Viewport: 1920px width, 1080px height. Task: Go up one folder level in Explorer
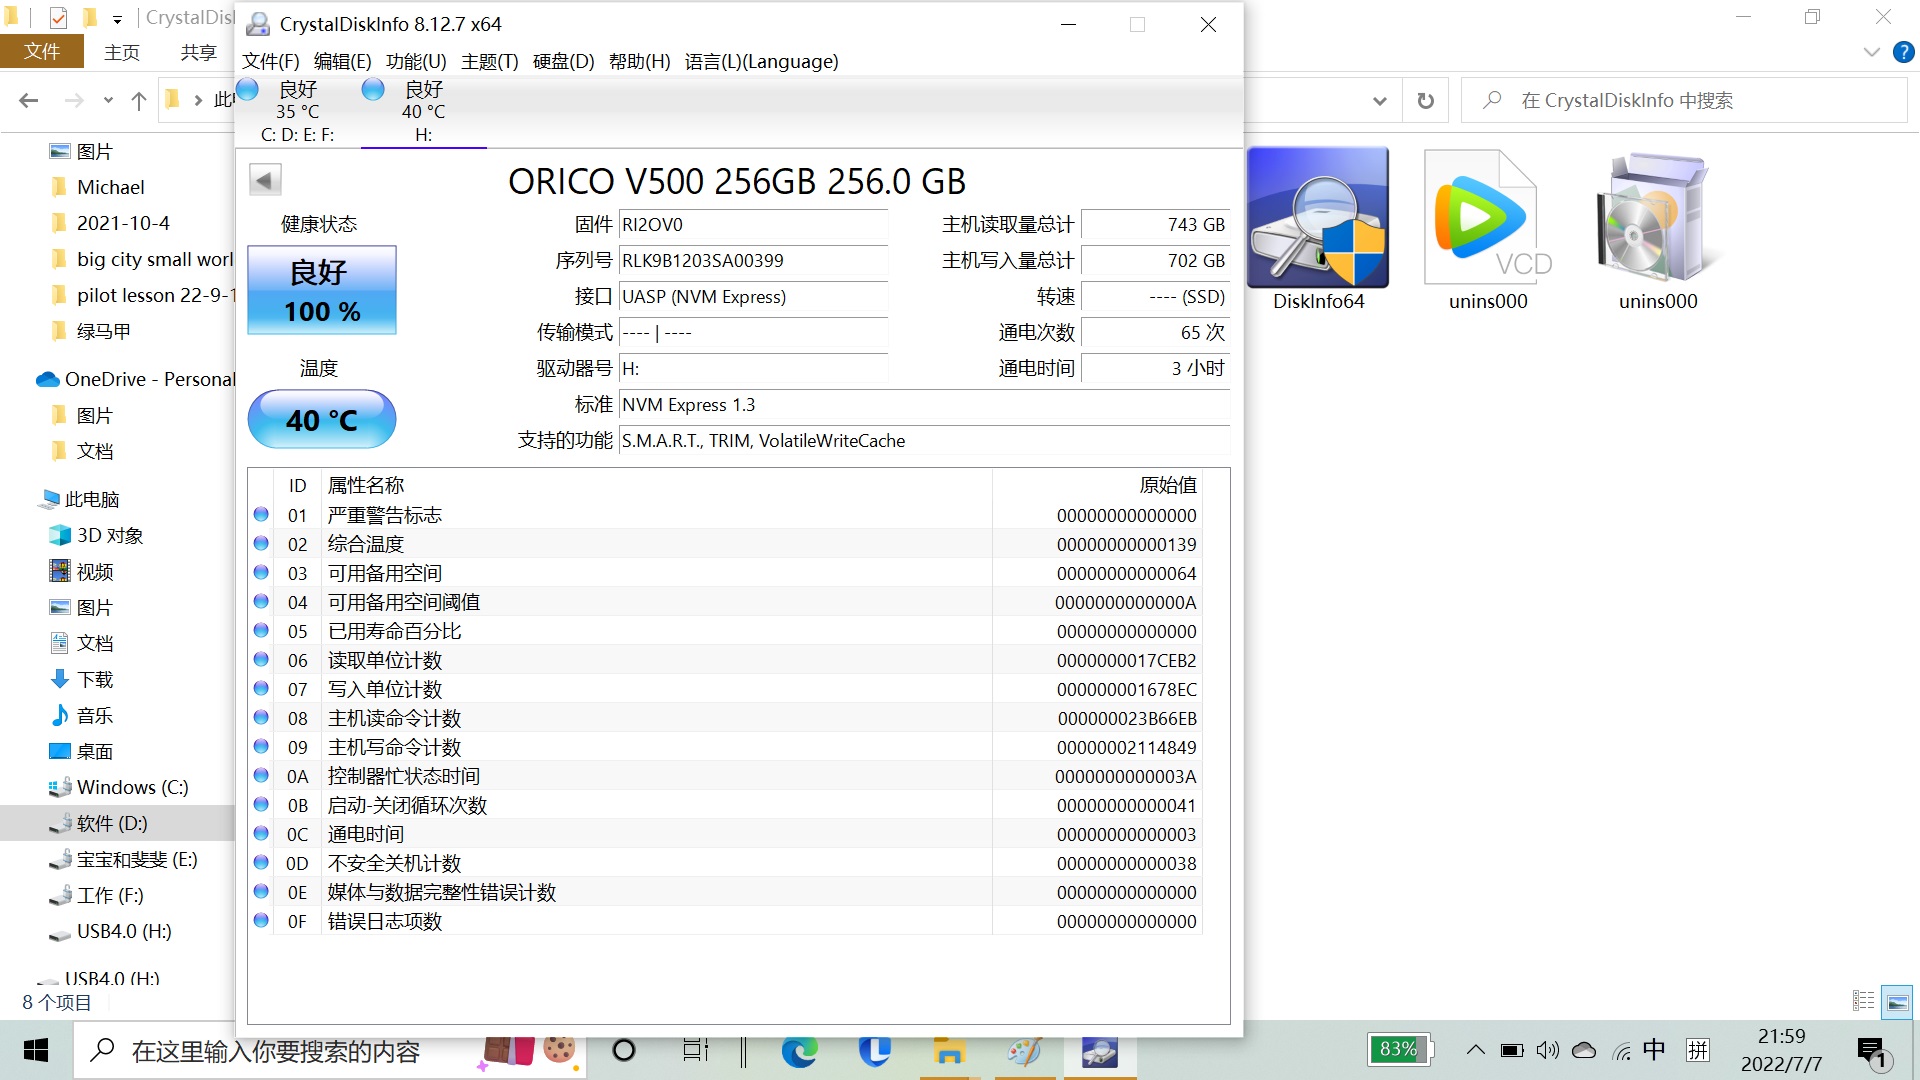point(139,100)
